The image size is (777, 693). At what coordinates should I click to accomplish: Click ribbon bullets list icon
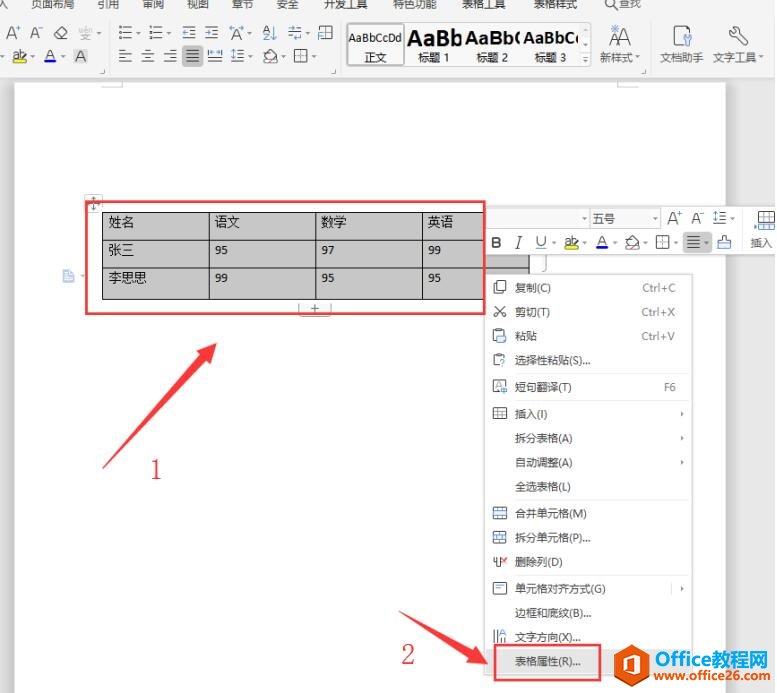125,33
